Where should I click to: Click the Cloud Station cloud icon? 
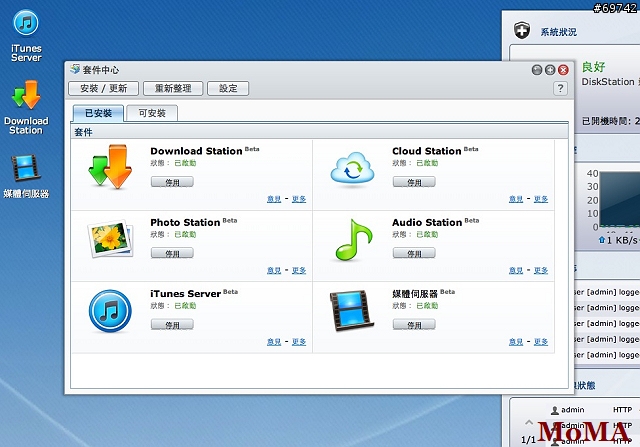point(352,169)
